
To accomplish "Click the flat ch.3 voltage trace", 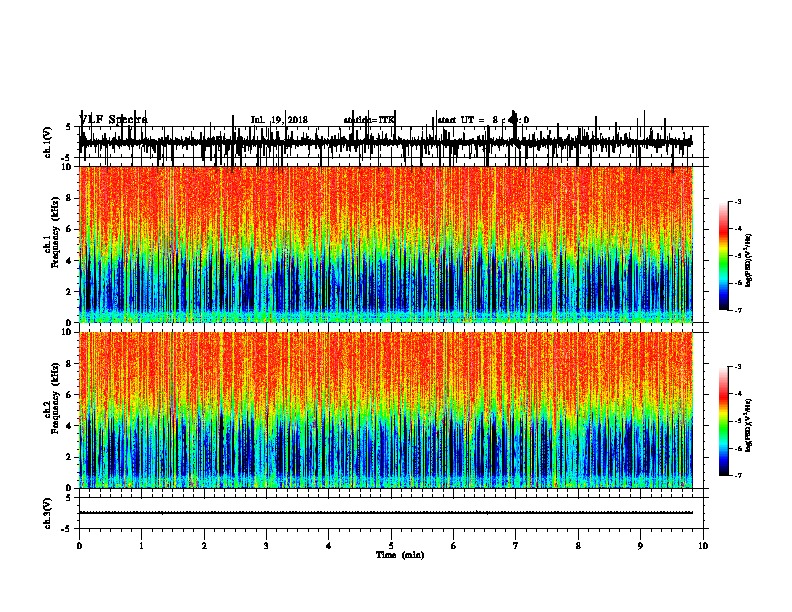I will [385, 513].
